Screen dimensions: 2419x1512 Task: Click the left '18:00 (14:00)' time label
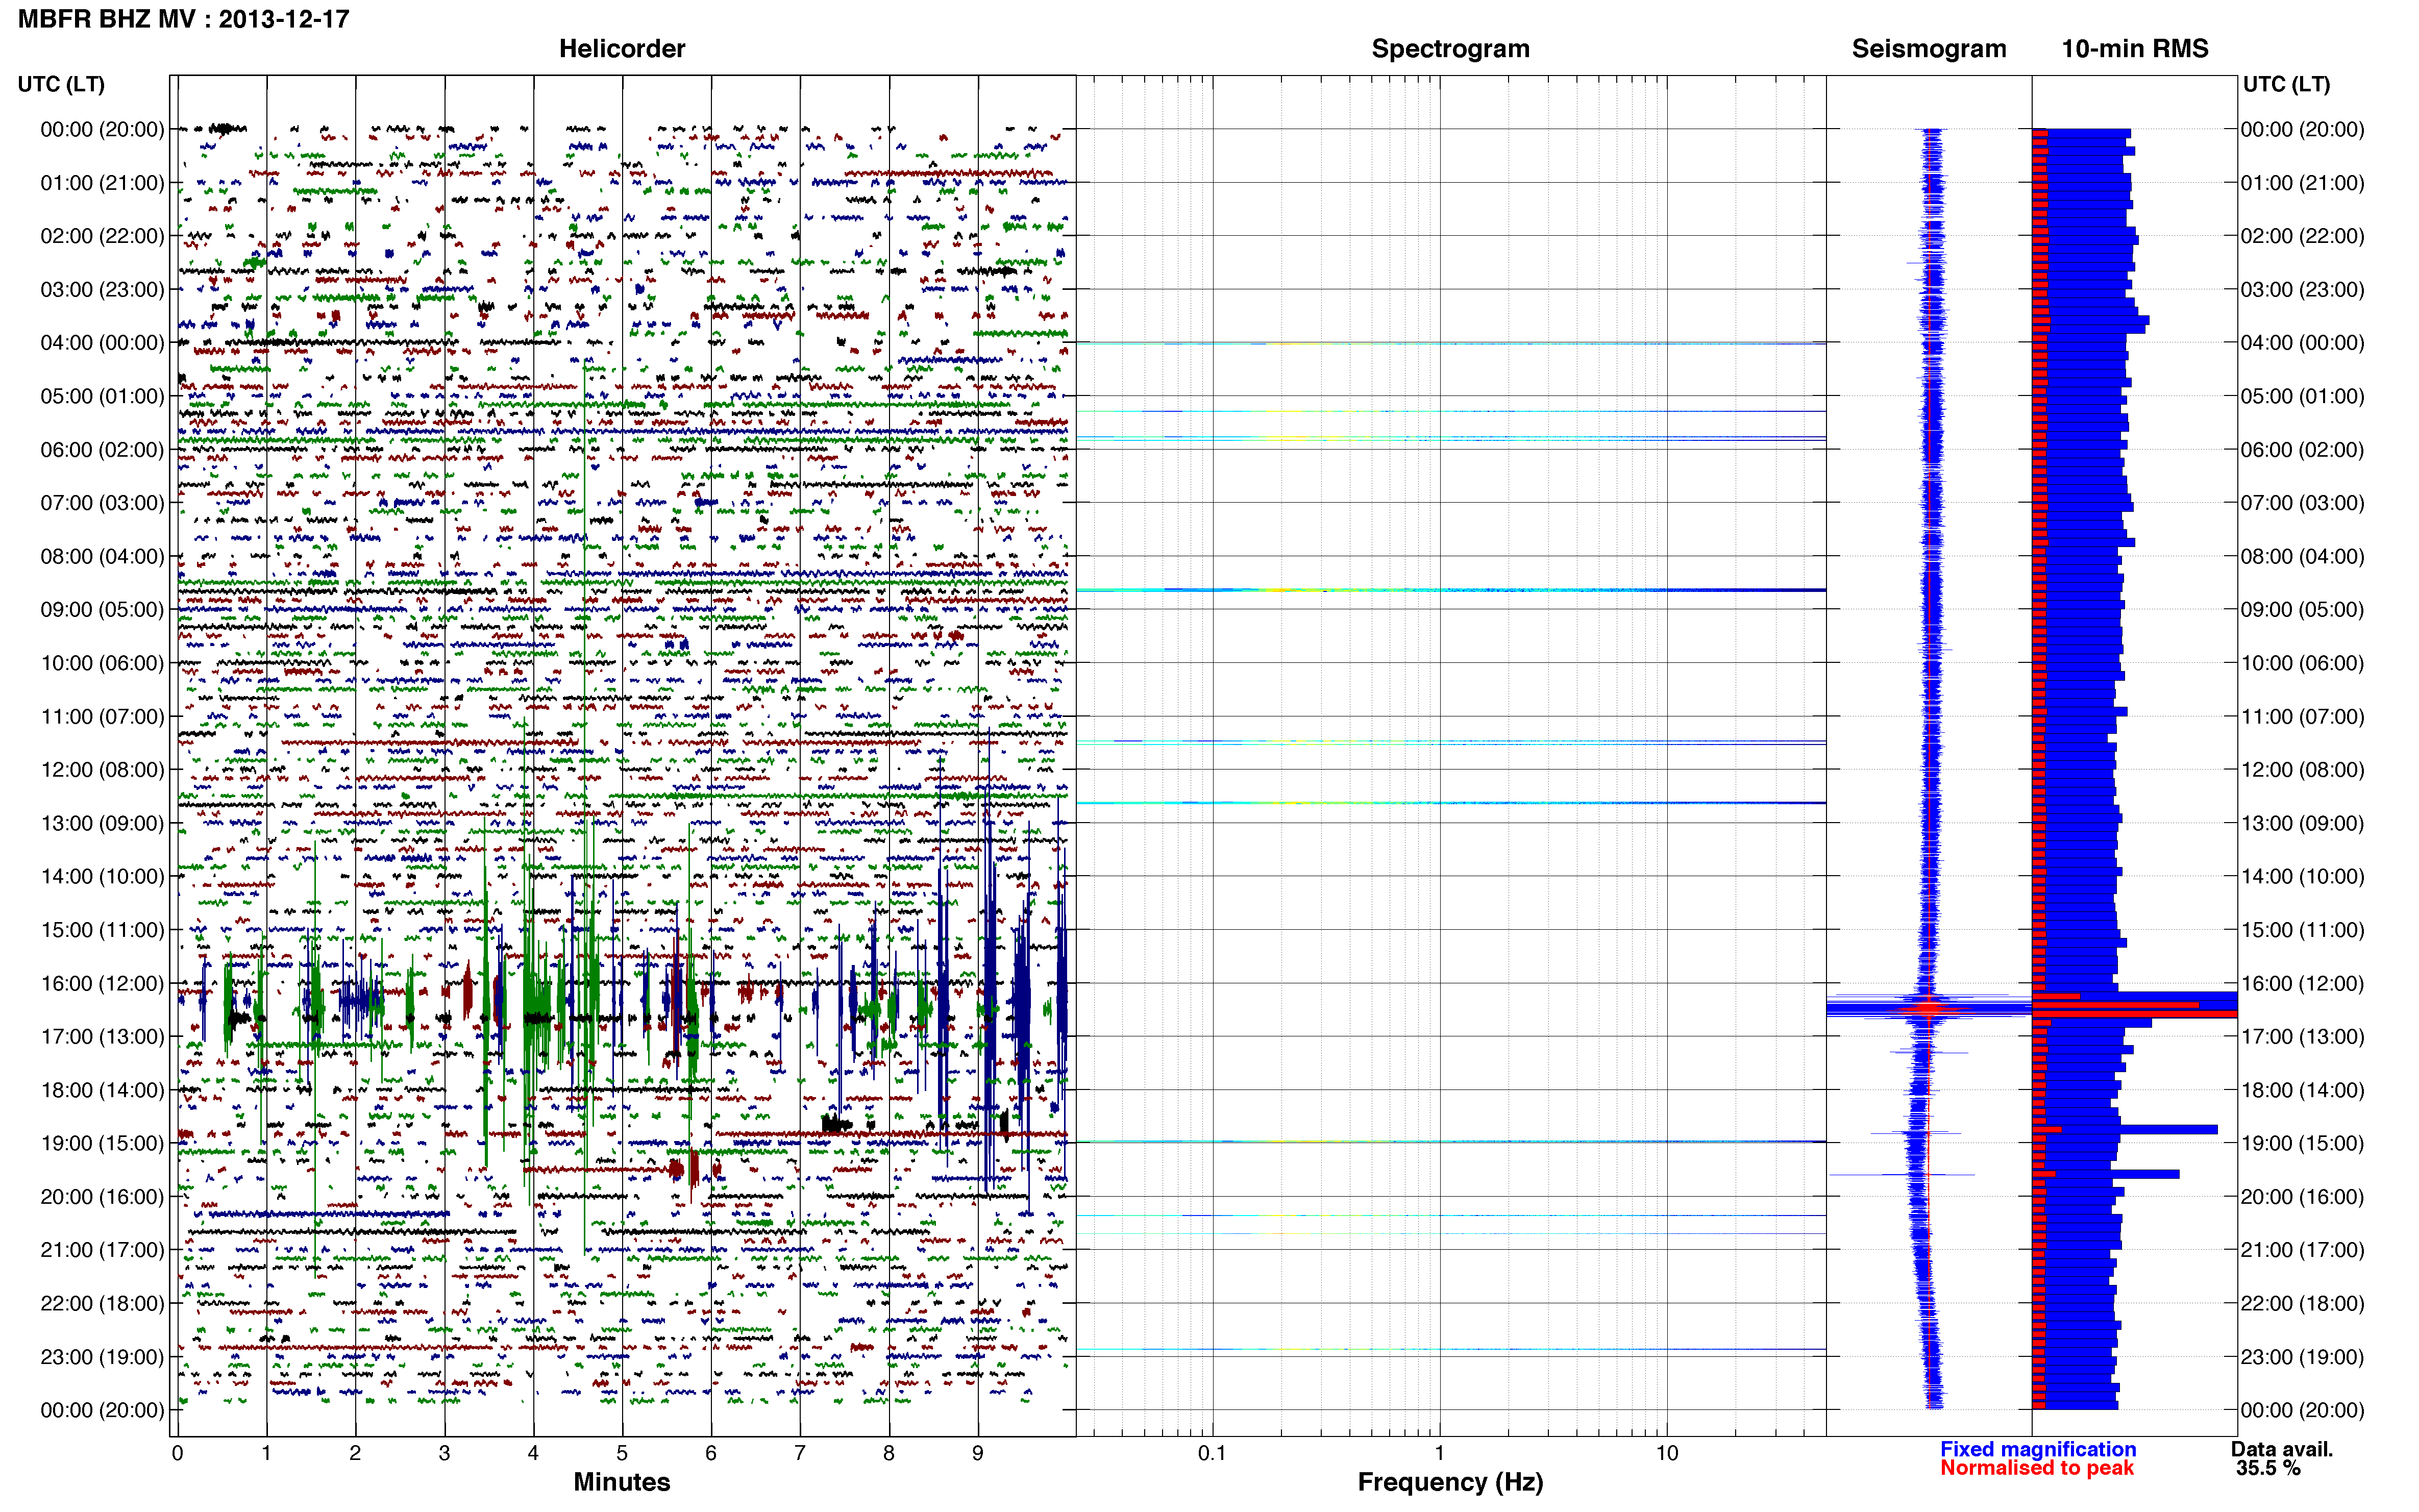102,1090
